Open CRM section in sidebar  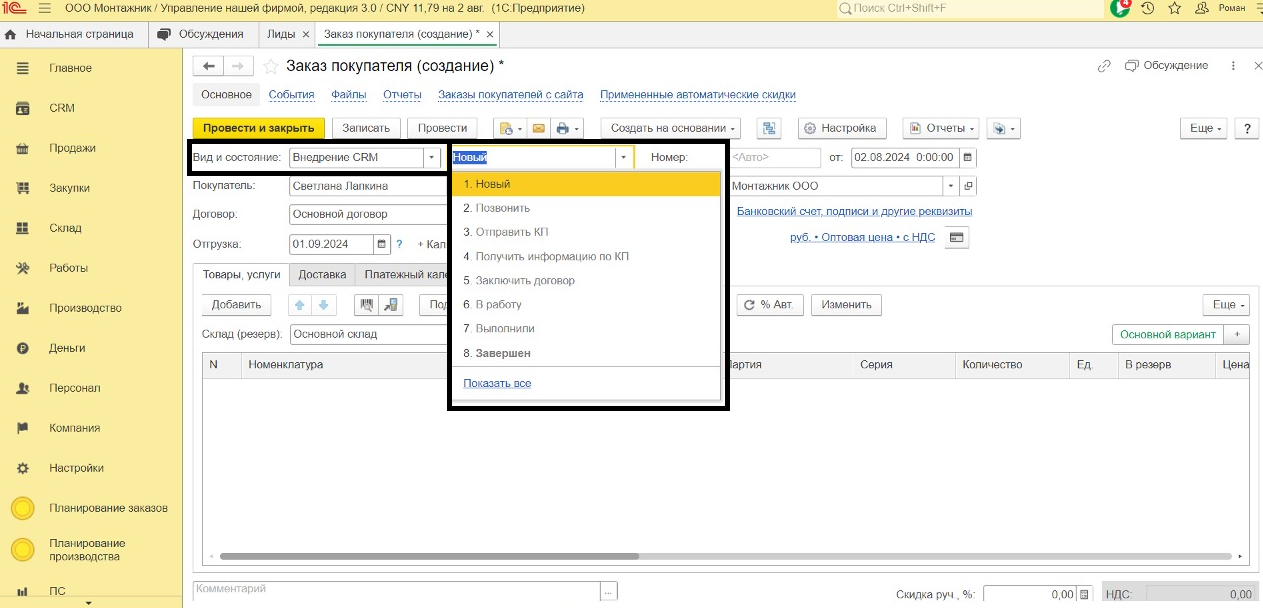point(62,108)
